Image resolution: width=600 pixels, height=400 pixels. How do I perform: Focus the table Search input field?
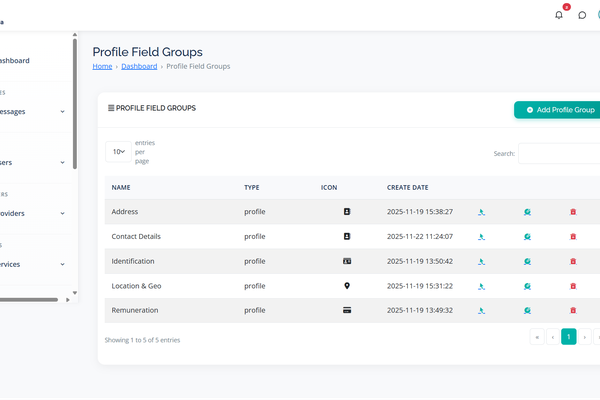pyautogui.click(x=558, y=154)
